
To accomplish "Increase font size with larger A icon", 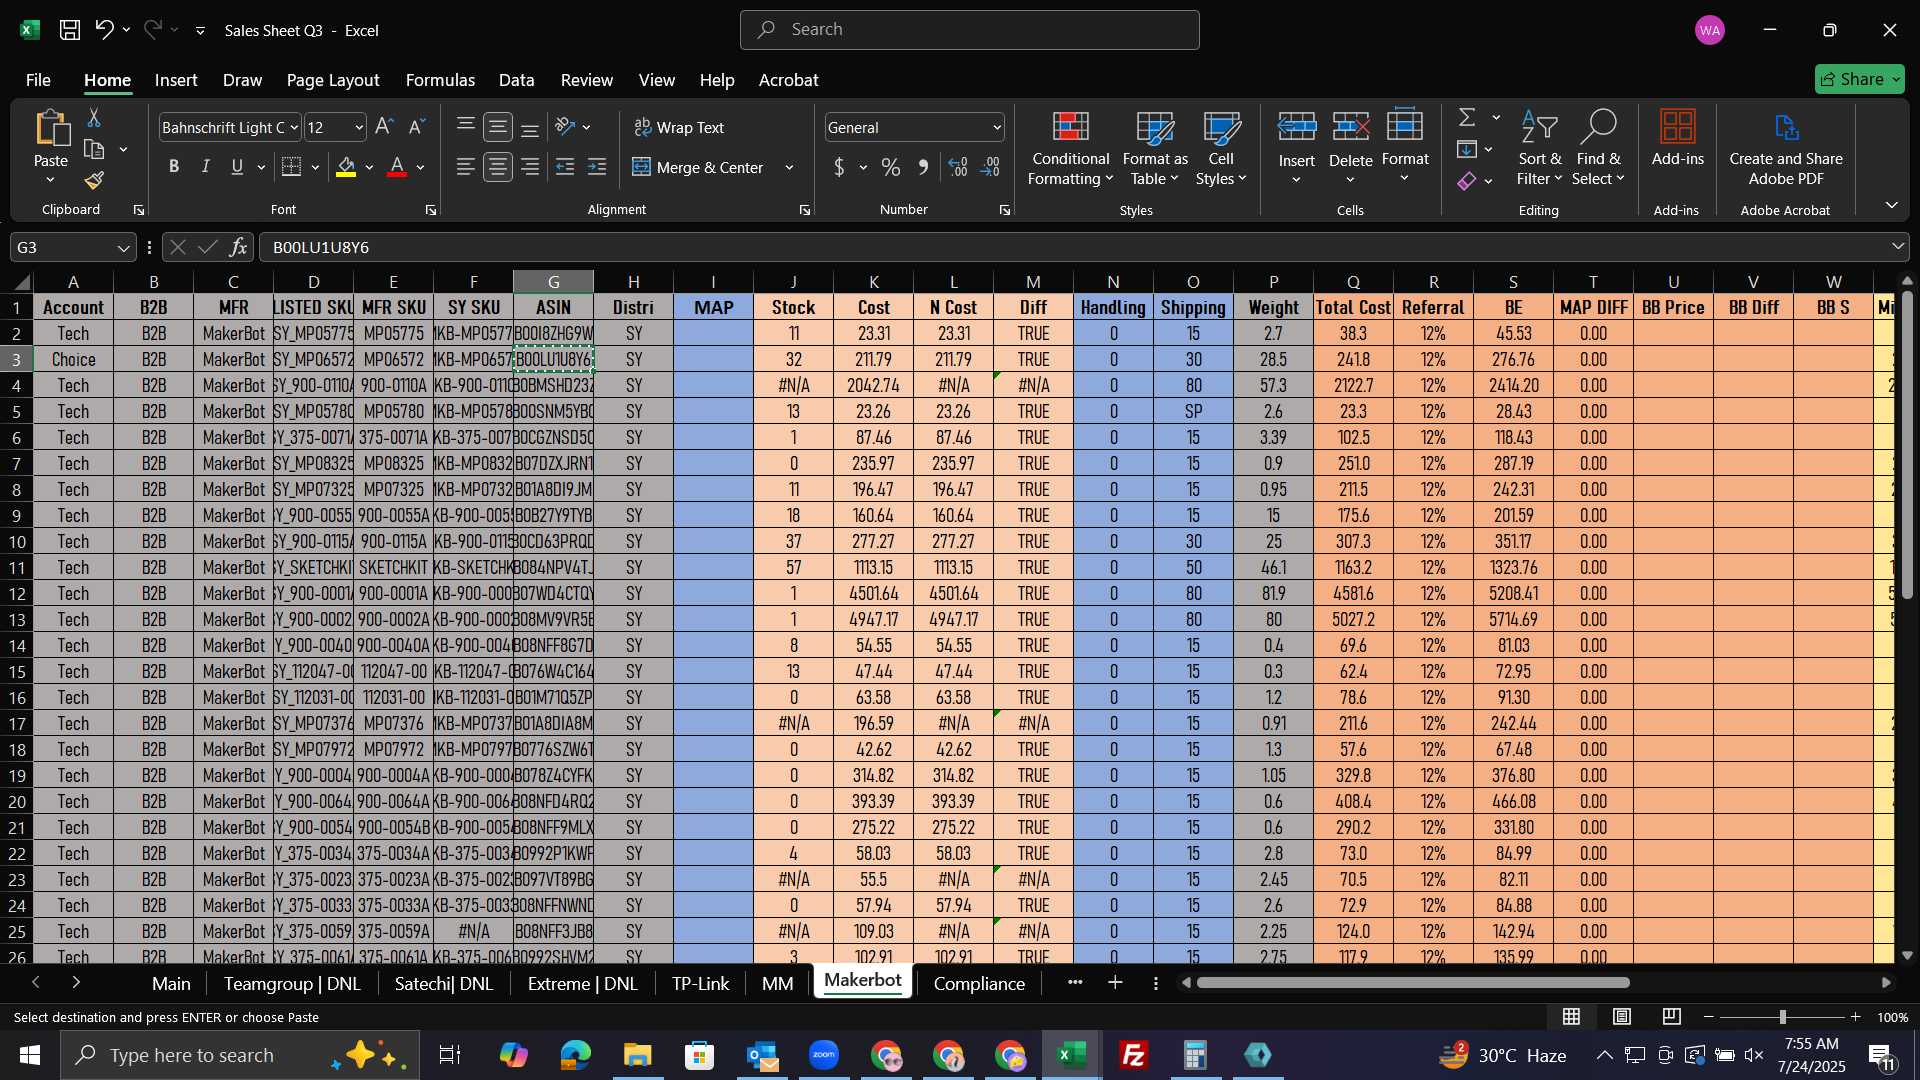I will 384,127.
